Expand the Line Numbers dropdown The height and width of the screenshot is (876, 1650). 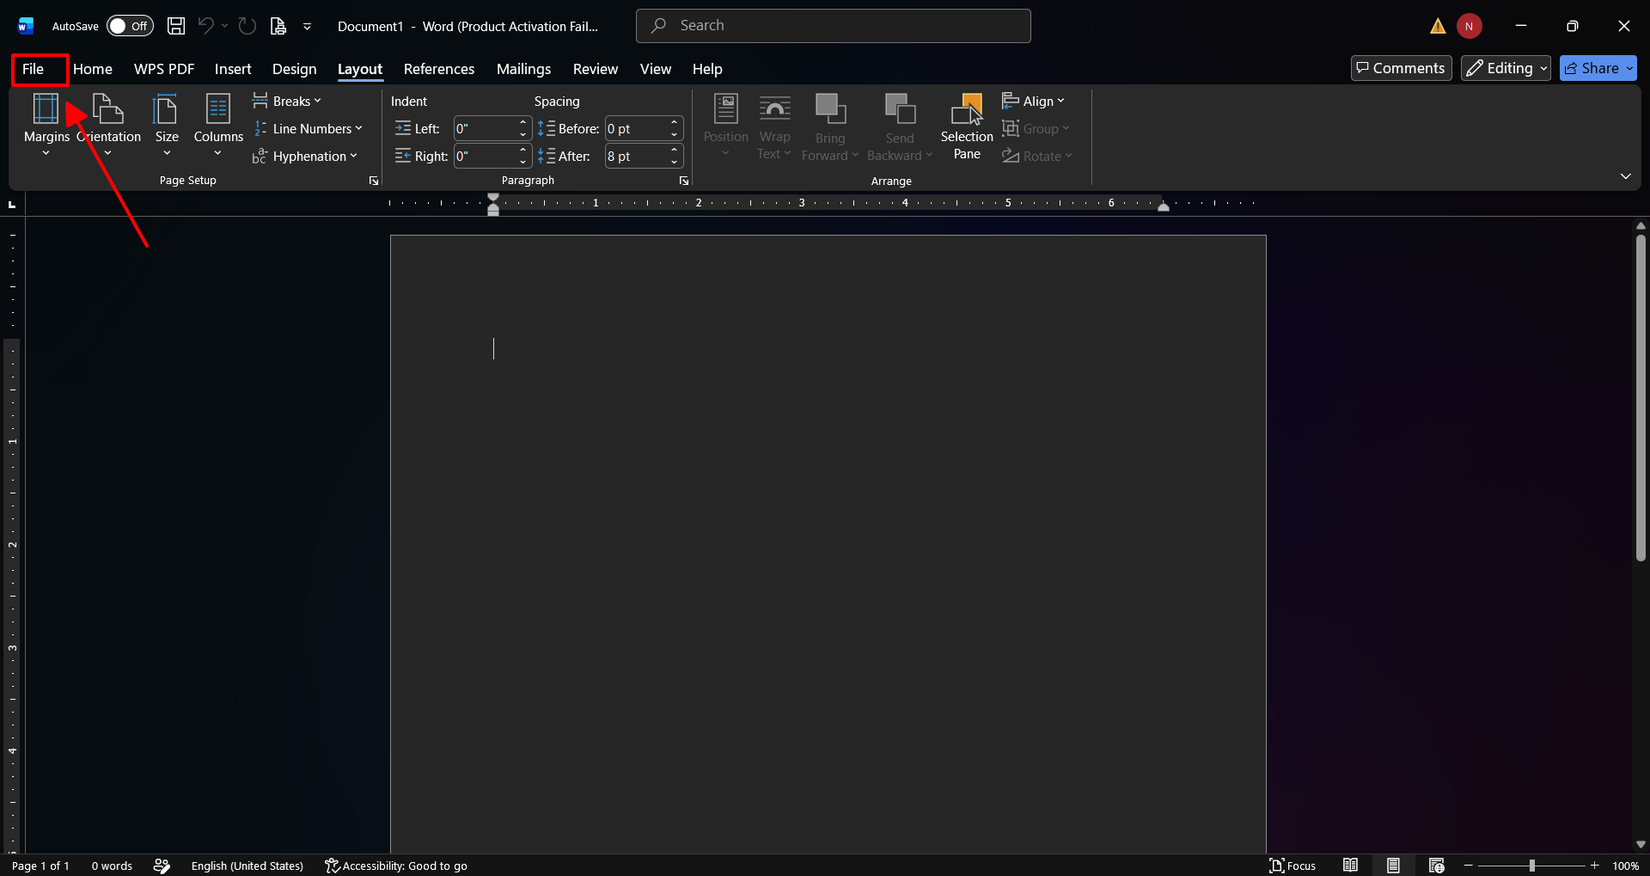pyautogui.click(x=307, y=129)
